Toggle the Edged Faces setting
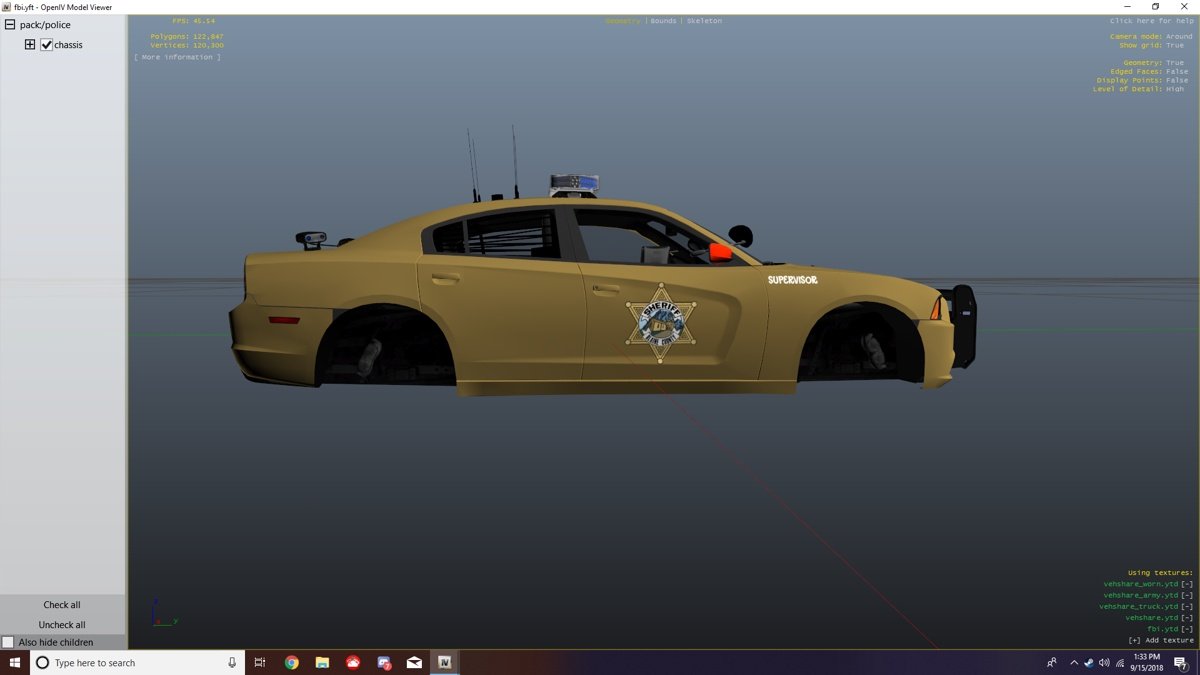 coord(1177,72)
